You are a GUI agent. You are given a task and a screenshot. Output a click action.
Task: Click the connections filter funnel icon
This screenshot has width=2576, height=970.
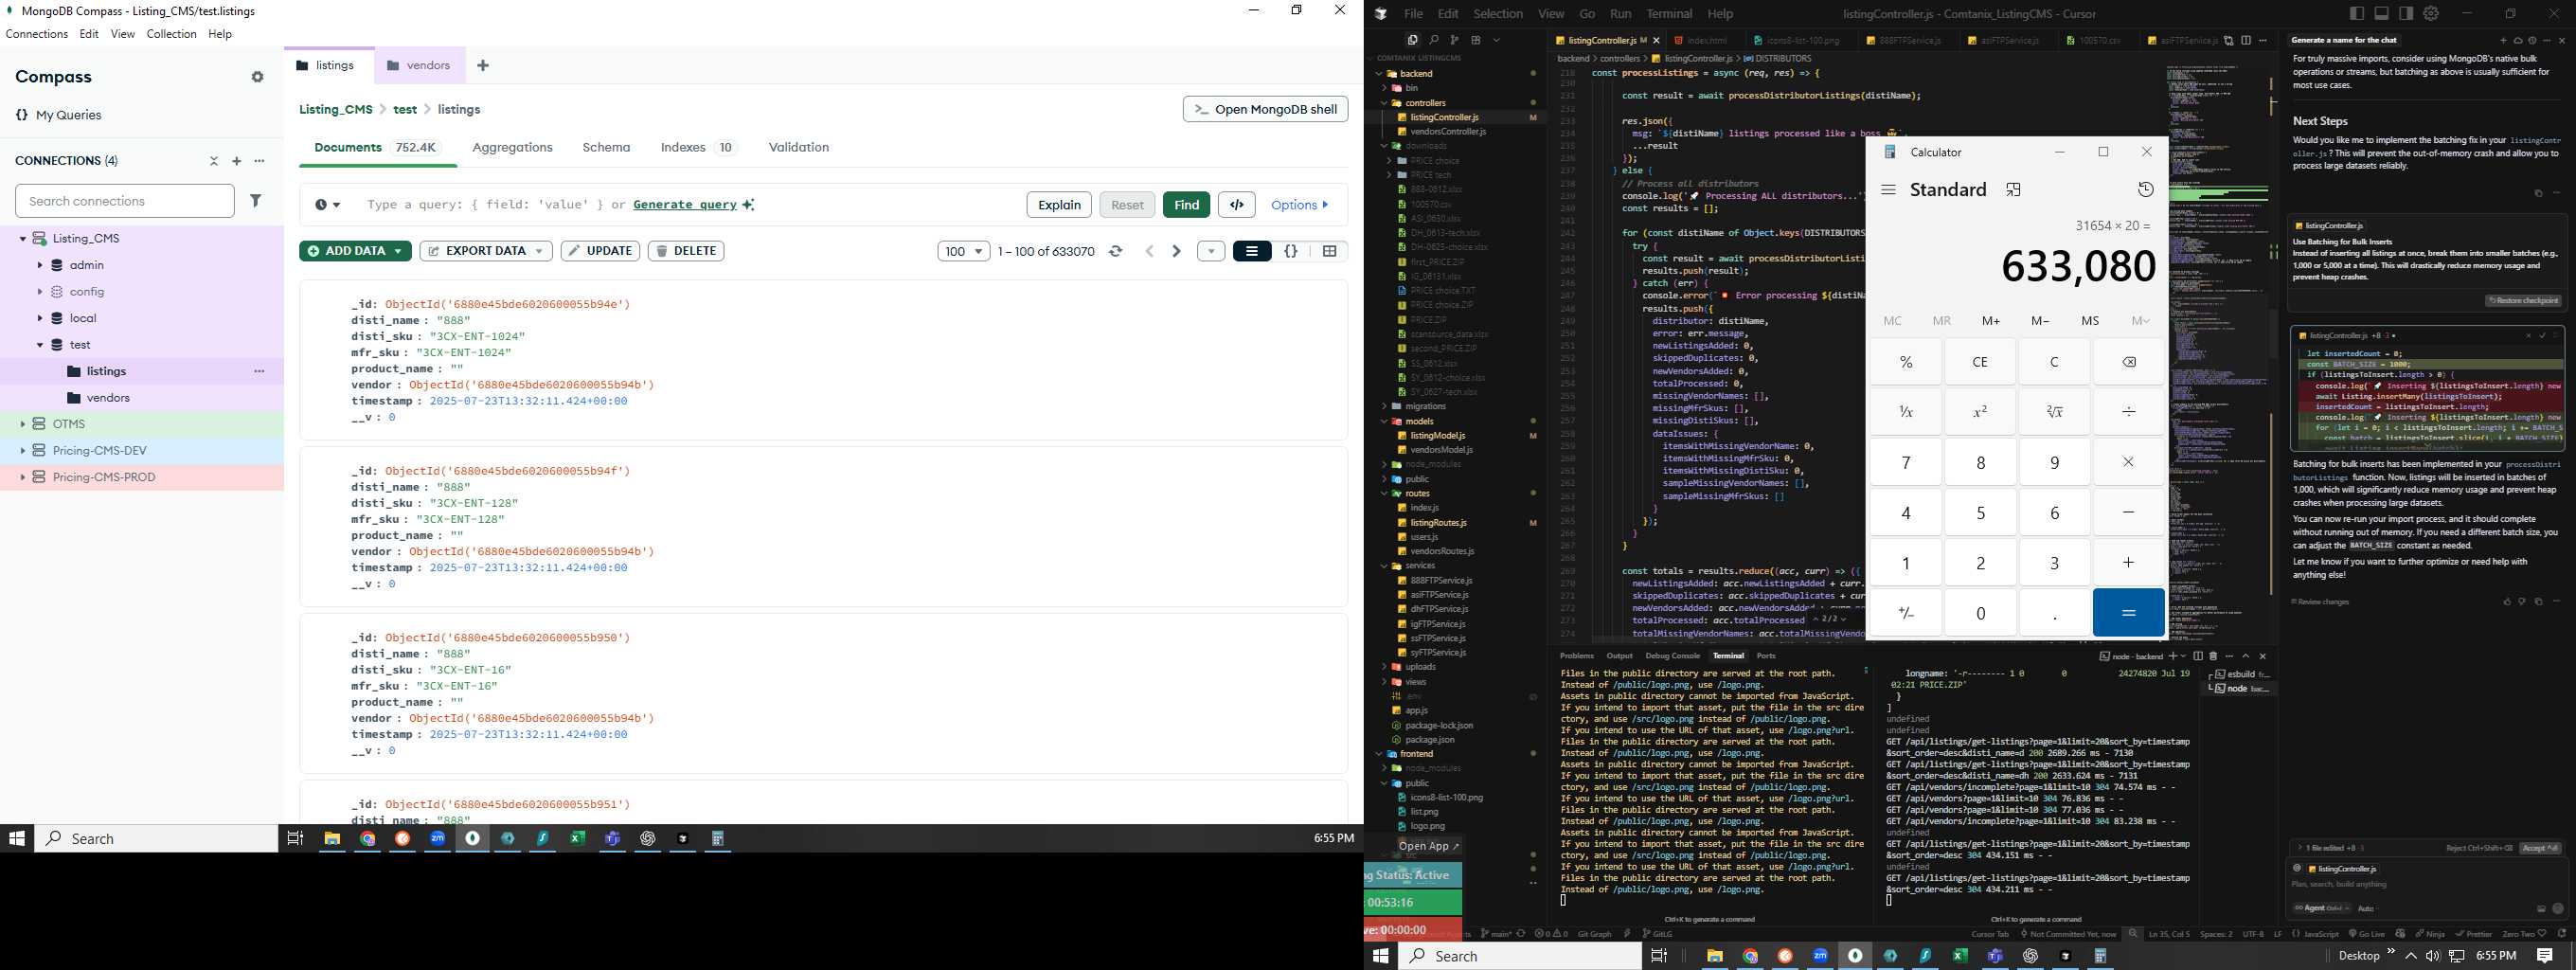pyautogui.click(x=256, y=201)
